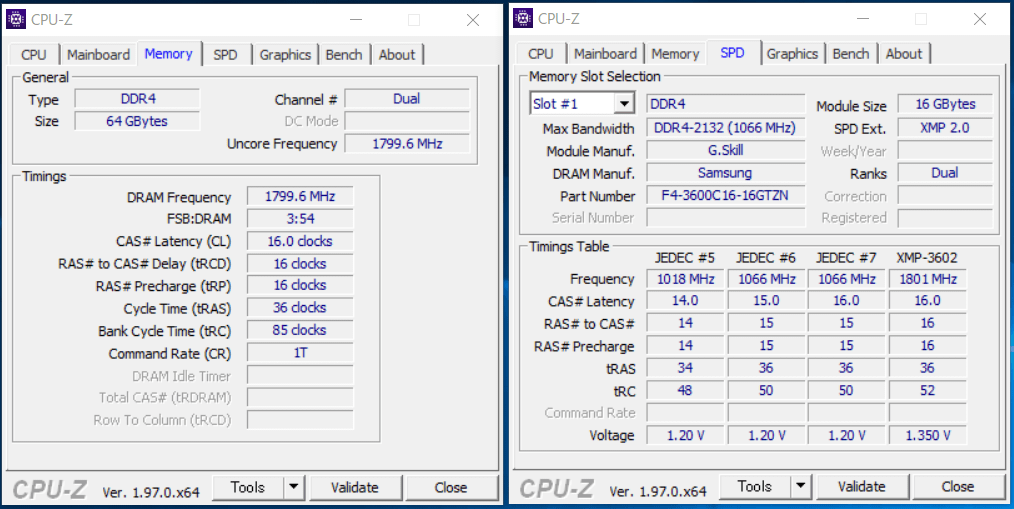Expand the Tools dropdown arrow in left window
The image size is (1014, 509).
pyautogui.click(x=294, y=487)
